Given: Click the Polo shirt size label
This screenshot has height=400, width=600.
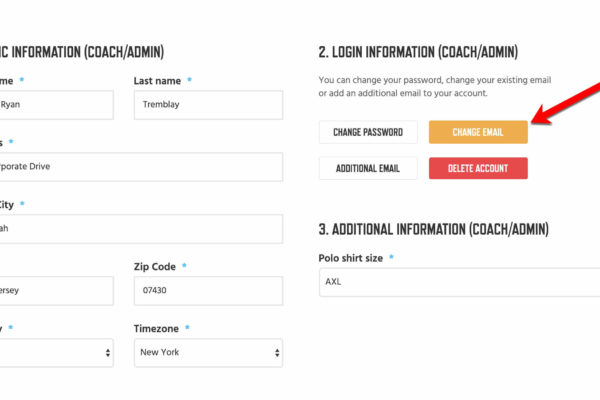Looking at the screenshot, I should (350, 258).
